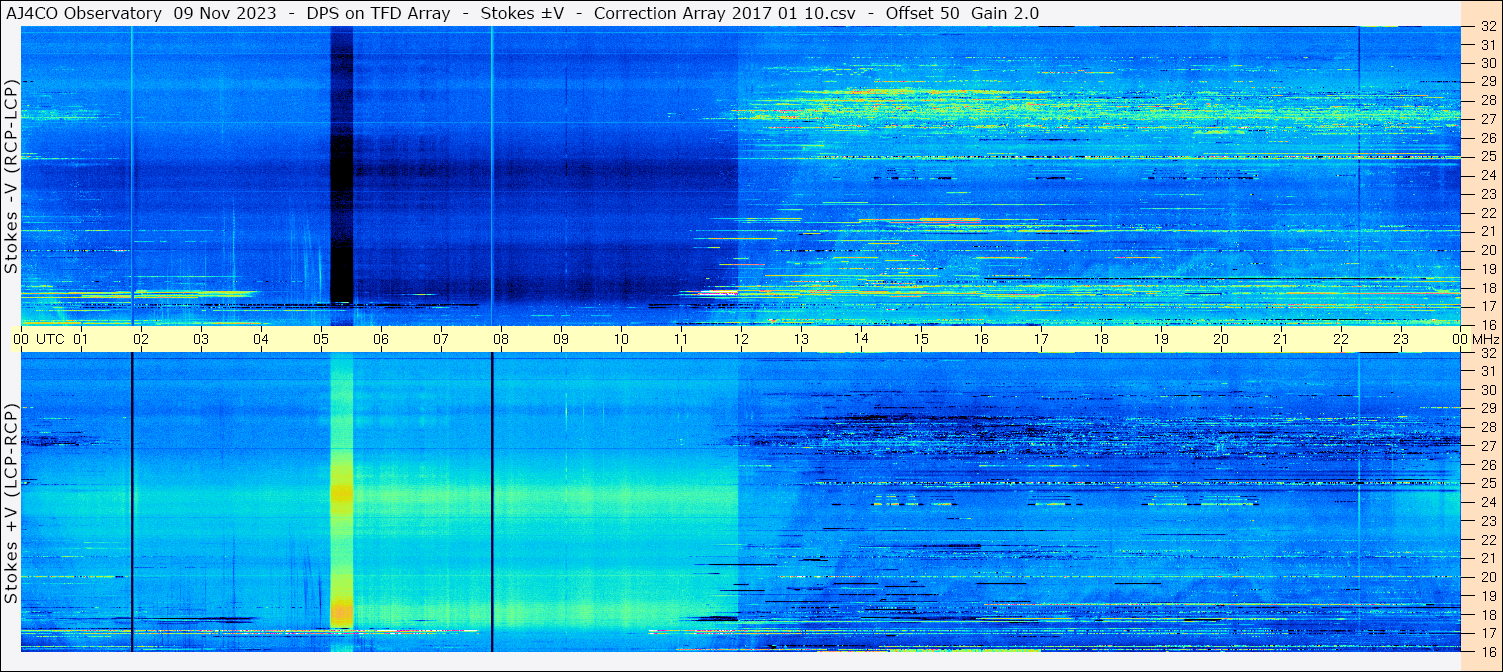Click the 16 MHz label in upper Stokes -V panel

point(1488,325)
